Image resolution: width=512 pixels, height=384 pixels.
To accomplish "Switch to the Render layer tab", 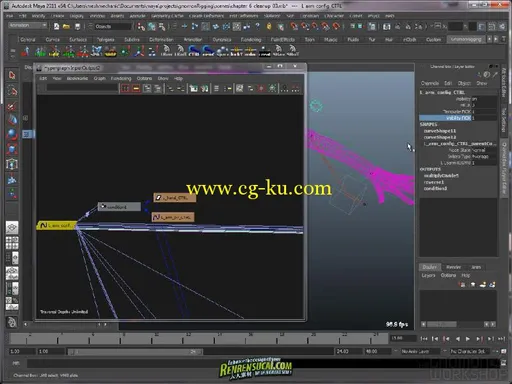I will pos(453,267).
